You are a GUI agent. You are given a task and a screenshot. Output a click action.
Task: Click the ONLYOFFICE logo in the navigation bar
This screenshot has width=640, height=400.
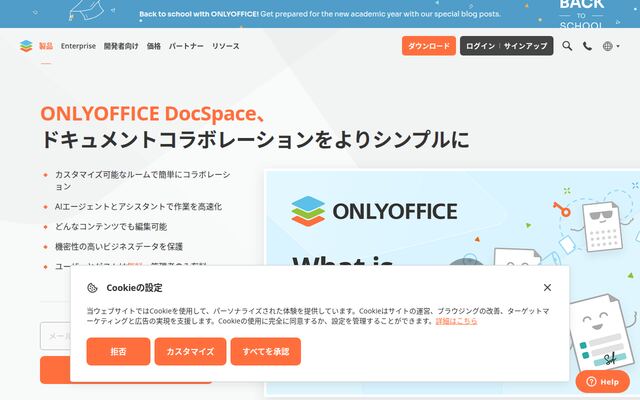coord(26,46)
